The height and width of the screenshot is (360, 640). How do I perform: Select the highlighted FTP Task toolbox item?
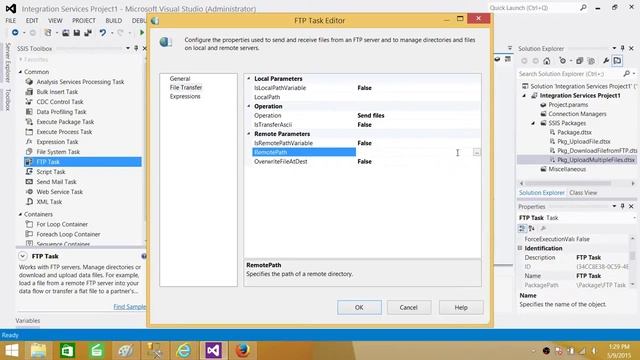click(x=83, y=162)
